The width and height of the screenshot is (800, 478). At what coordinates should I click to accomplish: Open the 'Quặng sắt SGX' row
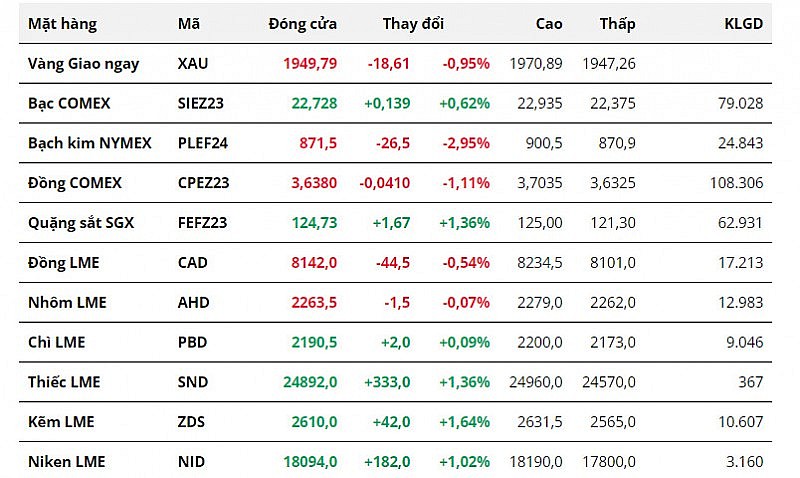coord(80,223)
